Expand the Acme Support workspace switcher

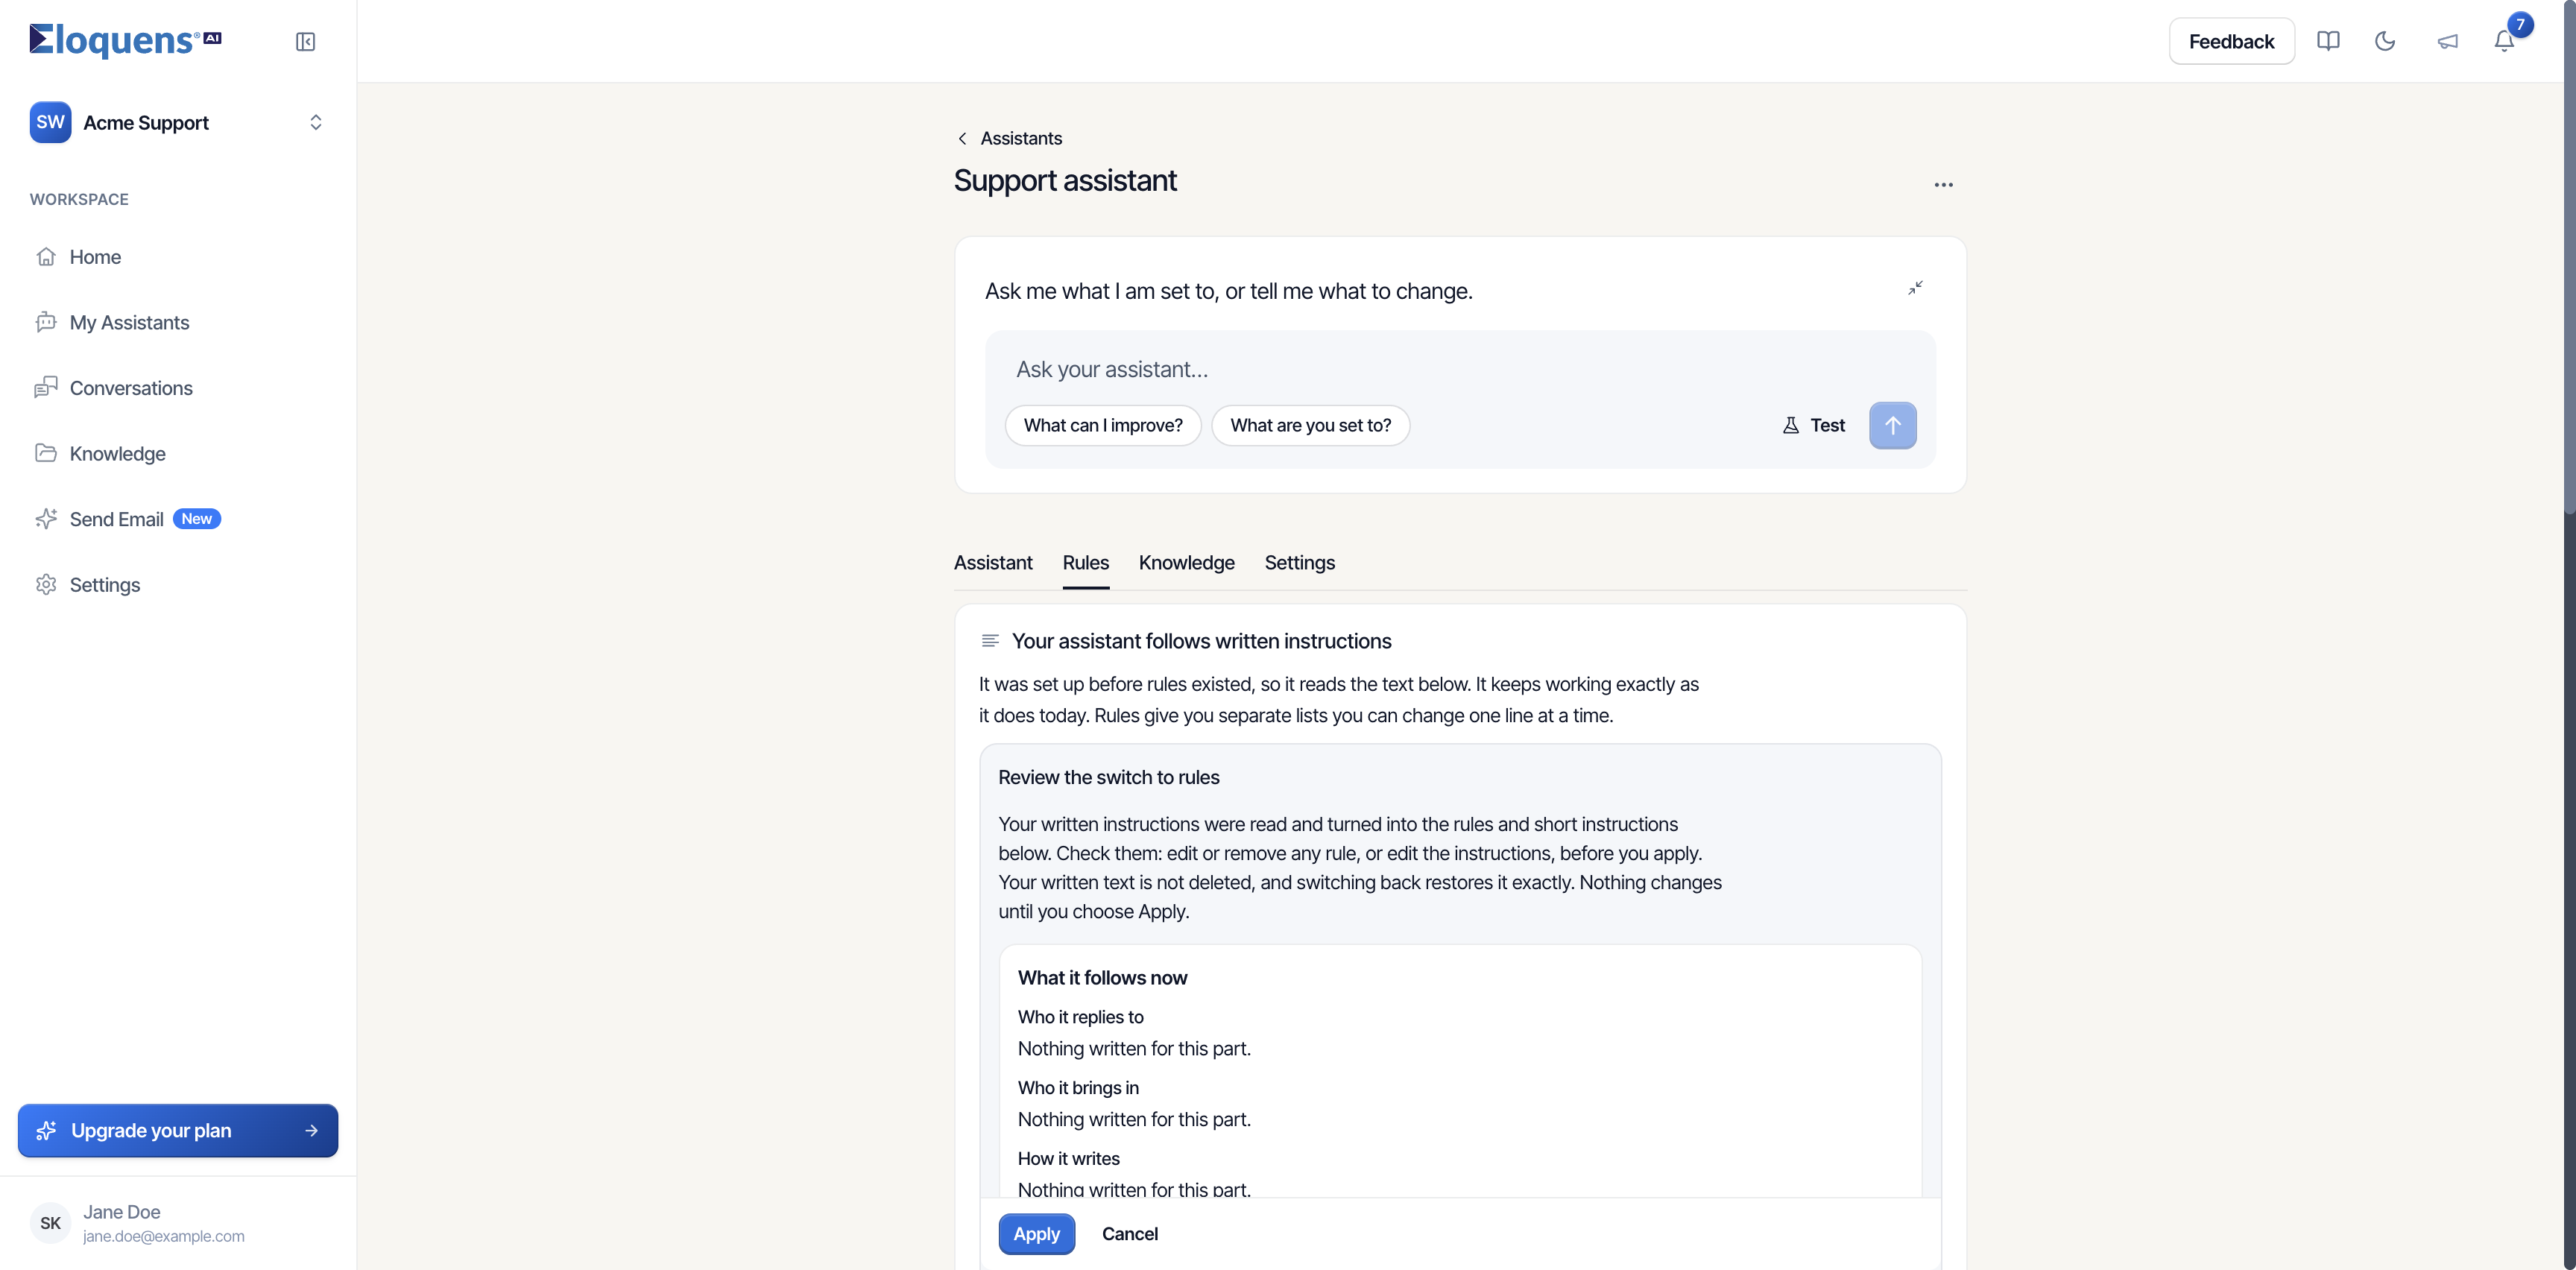178,122
